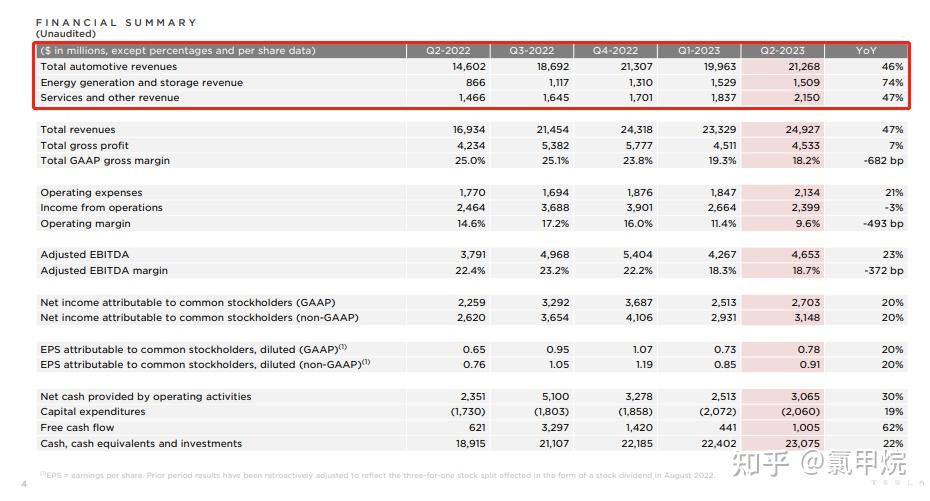This screenshot has width=930, height=501.
Task: Click the "Income from operations" row label
Action: click(101, 208)
